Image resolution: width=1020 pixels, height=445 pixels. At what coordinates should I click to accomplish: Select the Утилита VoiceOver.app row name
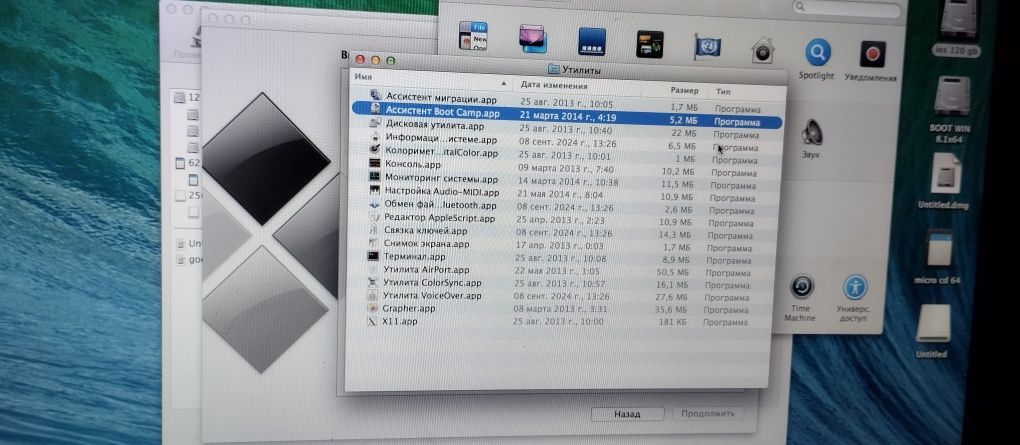[432, 295]
